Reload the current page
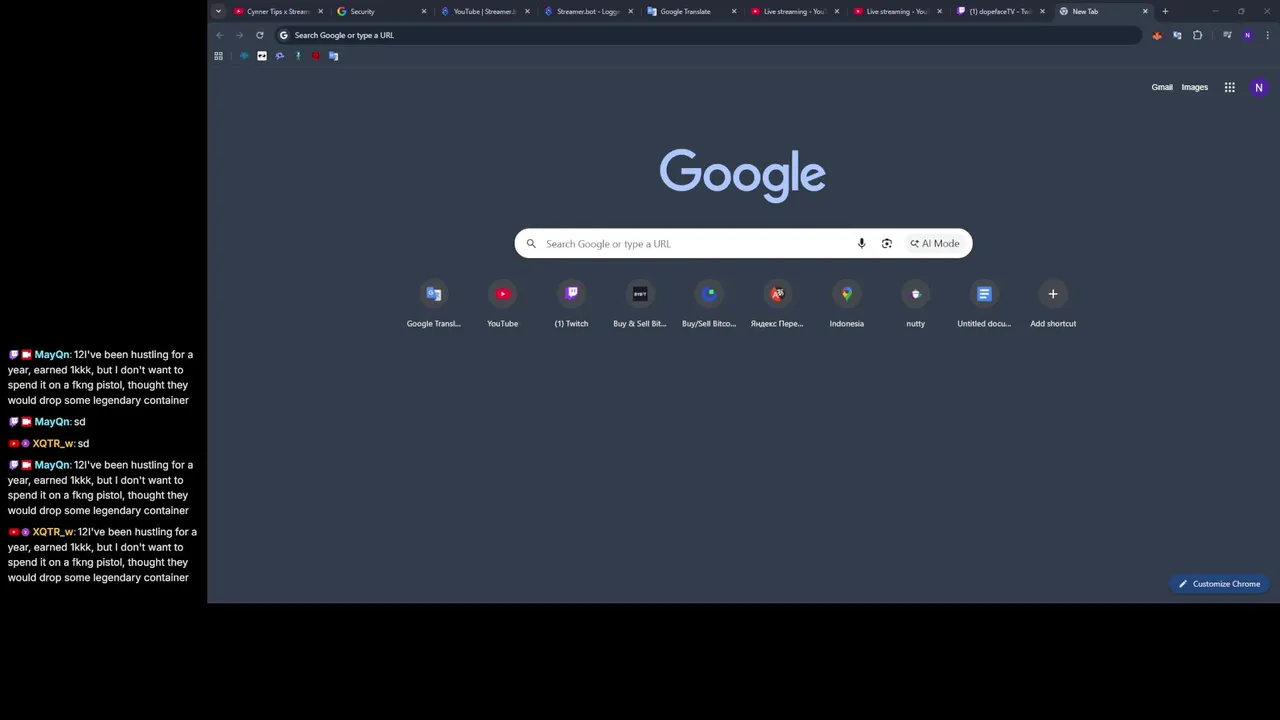Screen dimensions: 1280x720 [259, 35]
